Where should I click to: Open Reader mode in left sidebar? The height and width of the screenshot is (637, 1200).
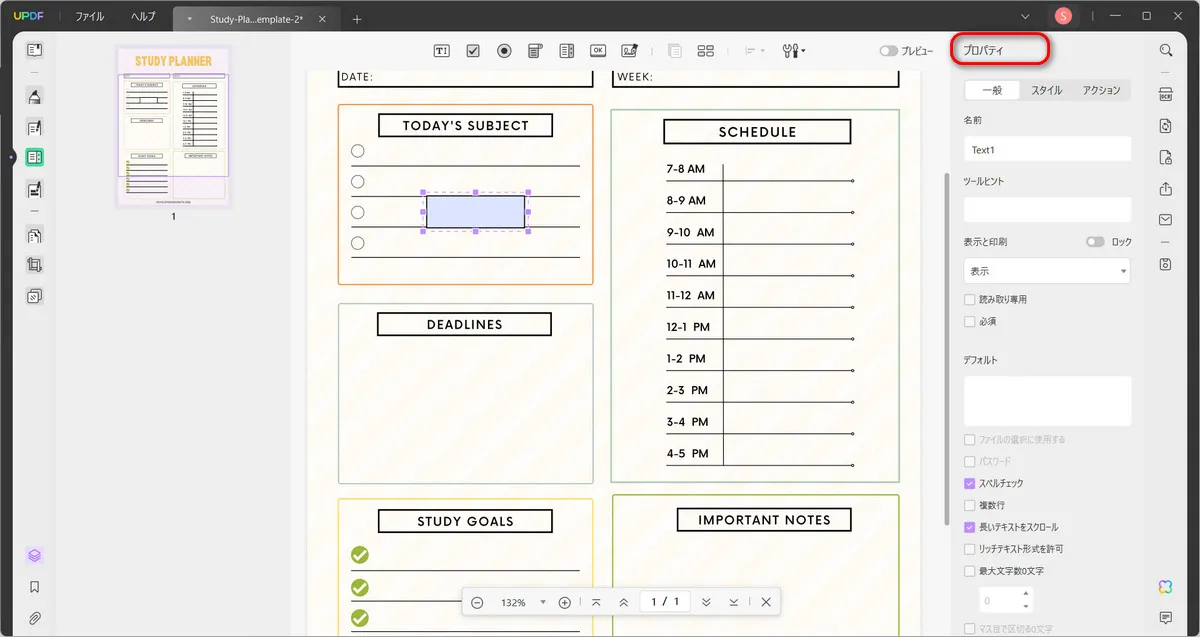35,50
